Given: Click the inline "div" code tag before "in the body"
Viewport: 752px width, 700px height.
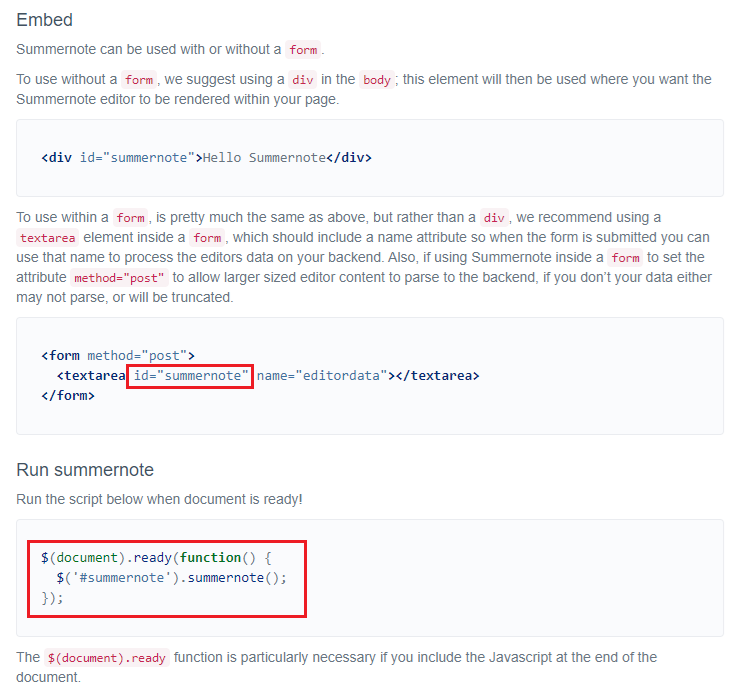Looking at the screenshot, I should [303, 80].
